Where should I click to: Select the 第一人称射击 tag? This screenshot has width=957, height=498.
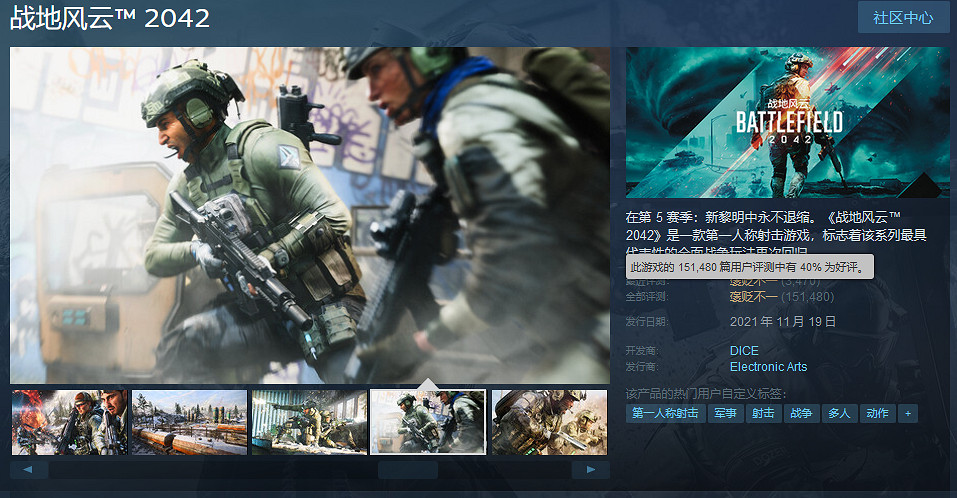point(665,413)
